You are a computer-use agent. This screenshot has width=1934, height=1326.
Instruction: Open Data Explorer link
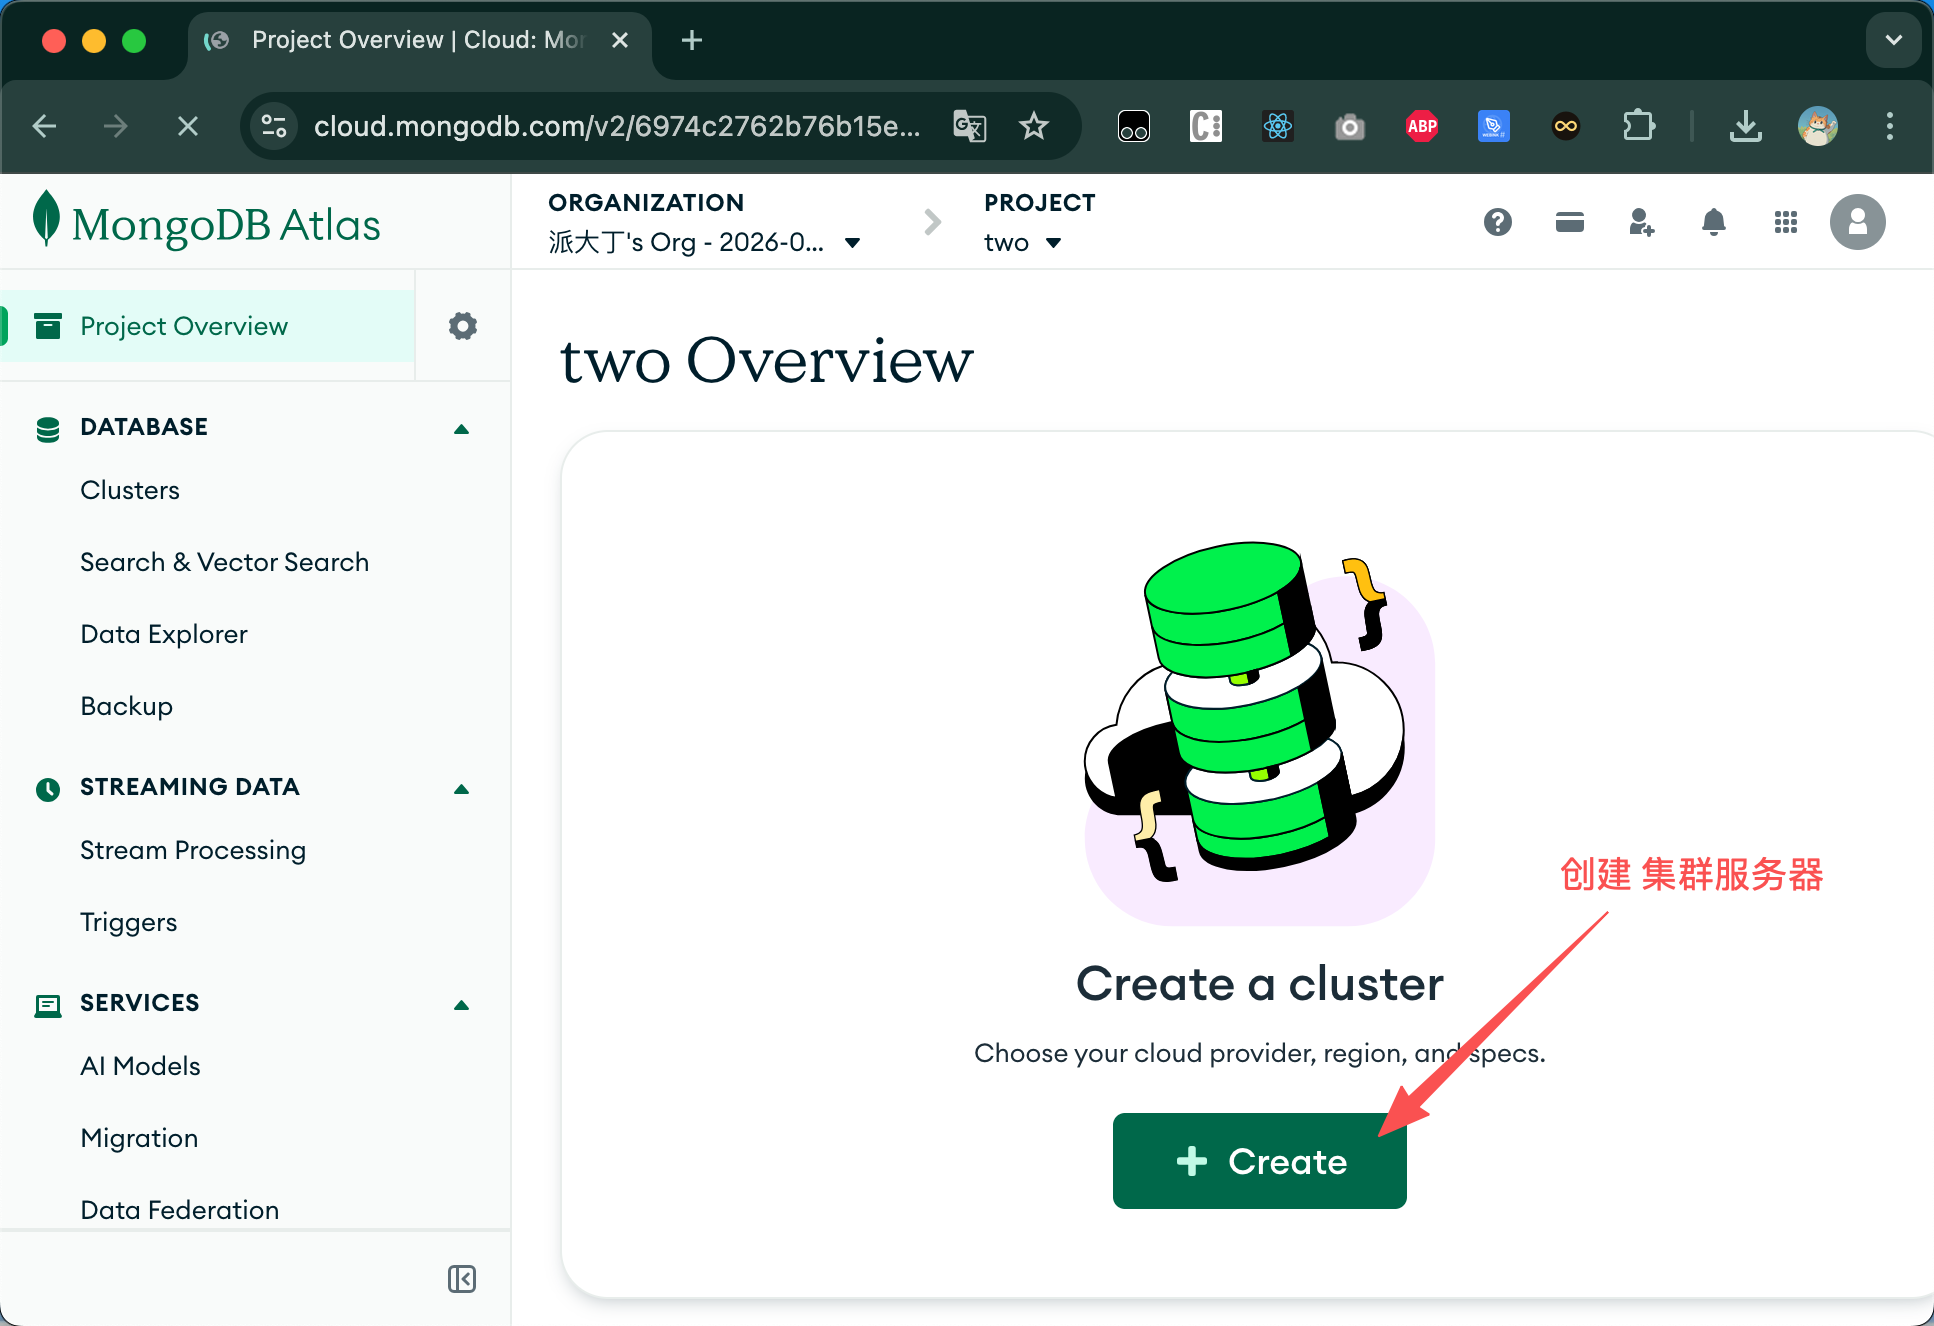point(164,634)
